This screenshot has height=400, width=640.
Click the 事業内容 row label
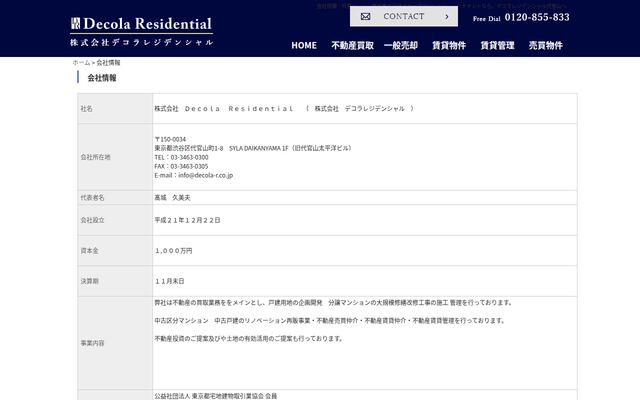tap(92, 343)
